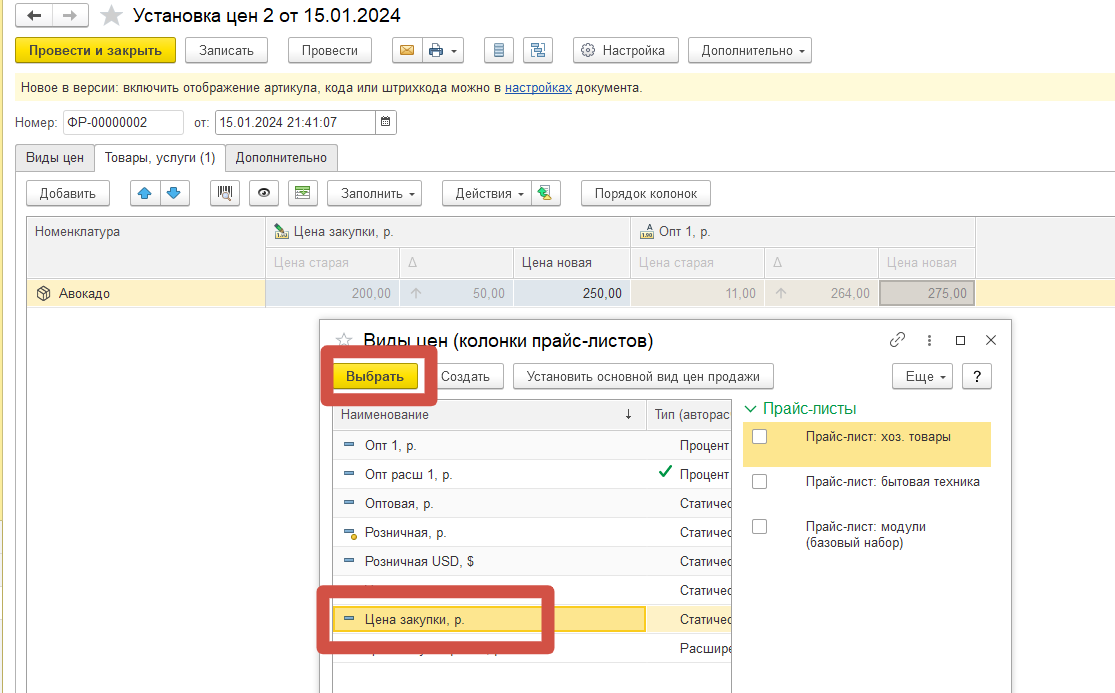Copy link icon in dialog title

(897, 340)
